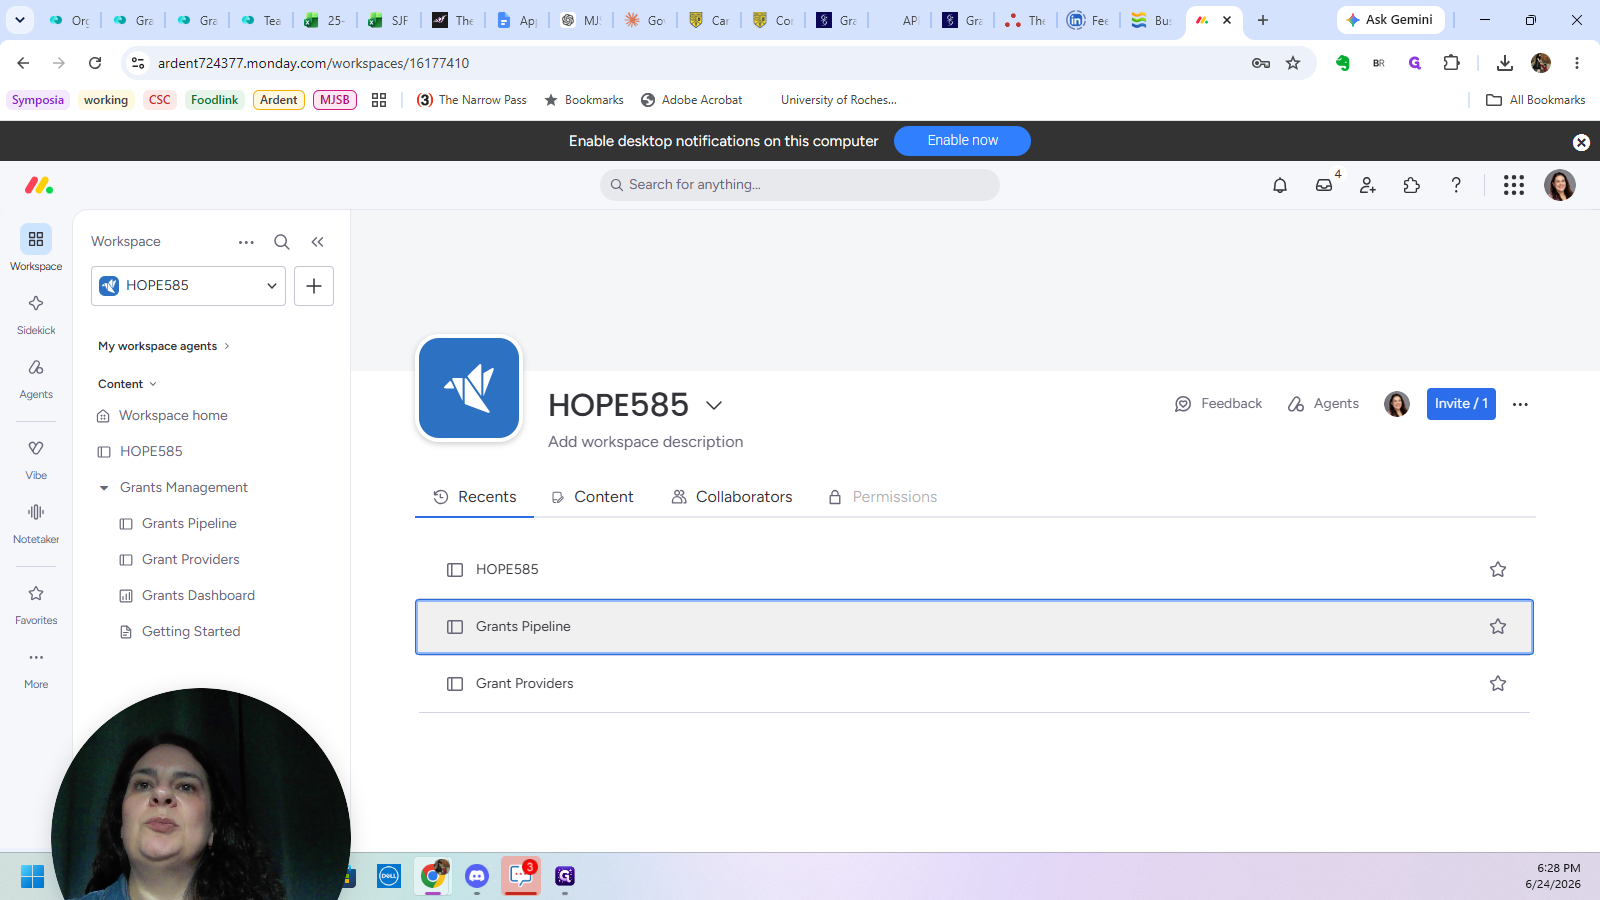
Task: Collapse the Grants Management folder
Action: pos(104,488)
